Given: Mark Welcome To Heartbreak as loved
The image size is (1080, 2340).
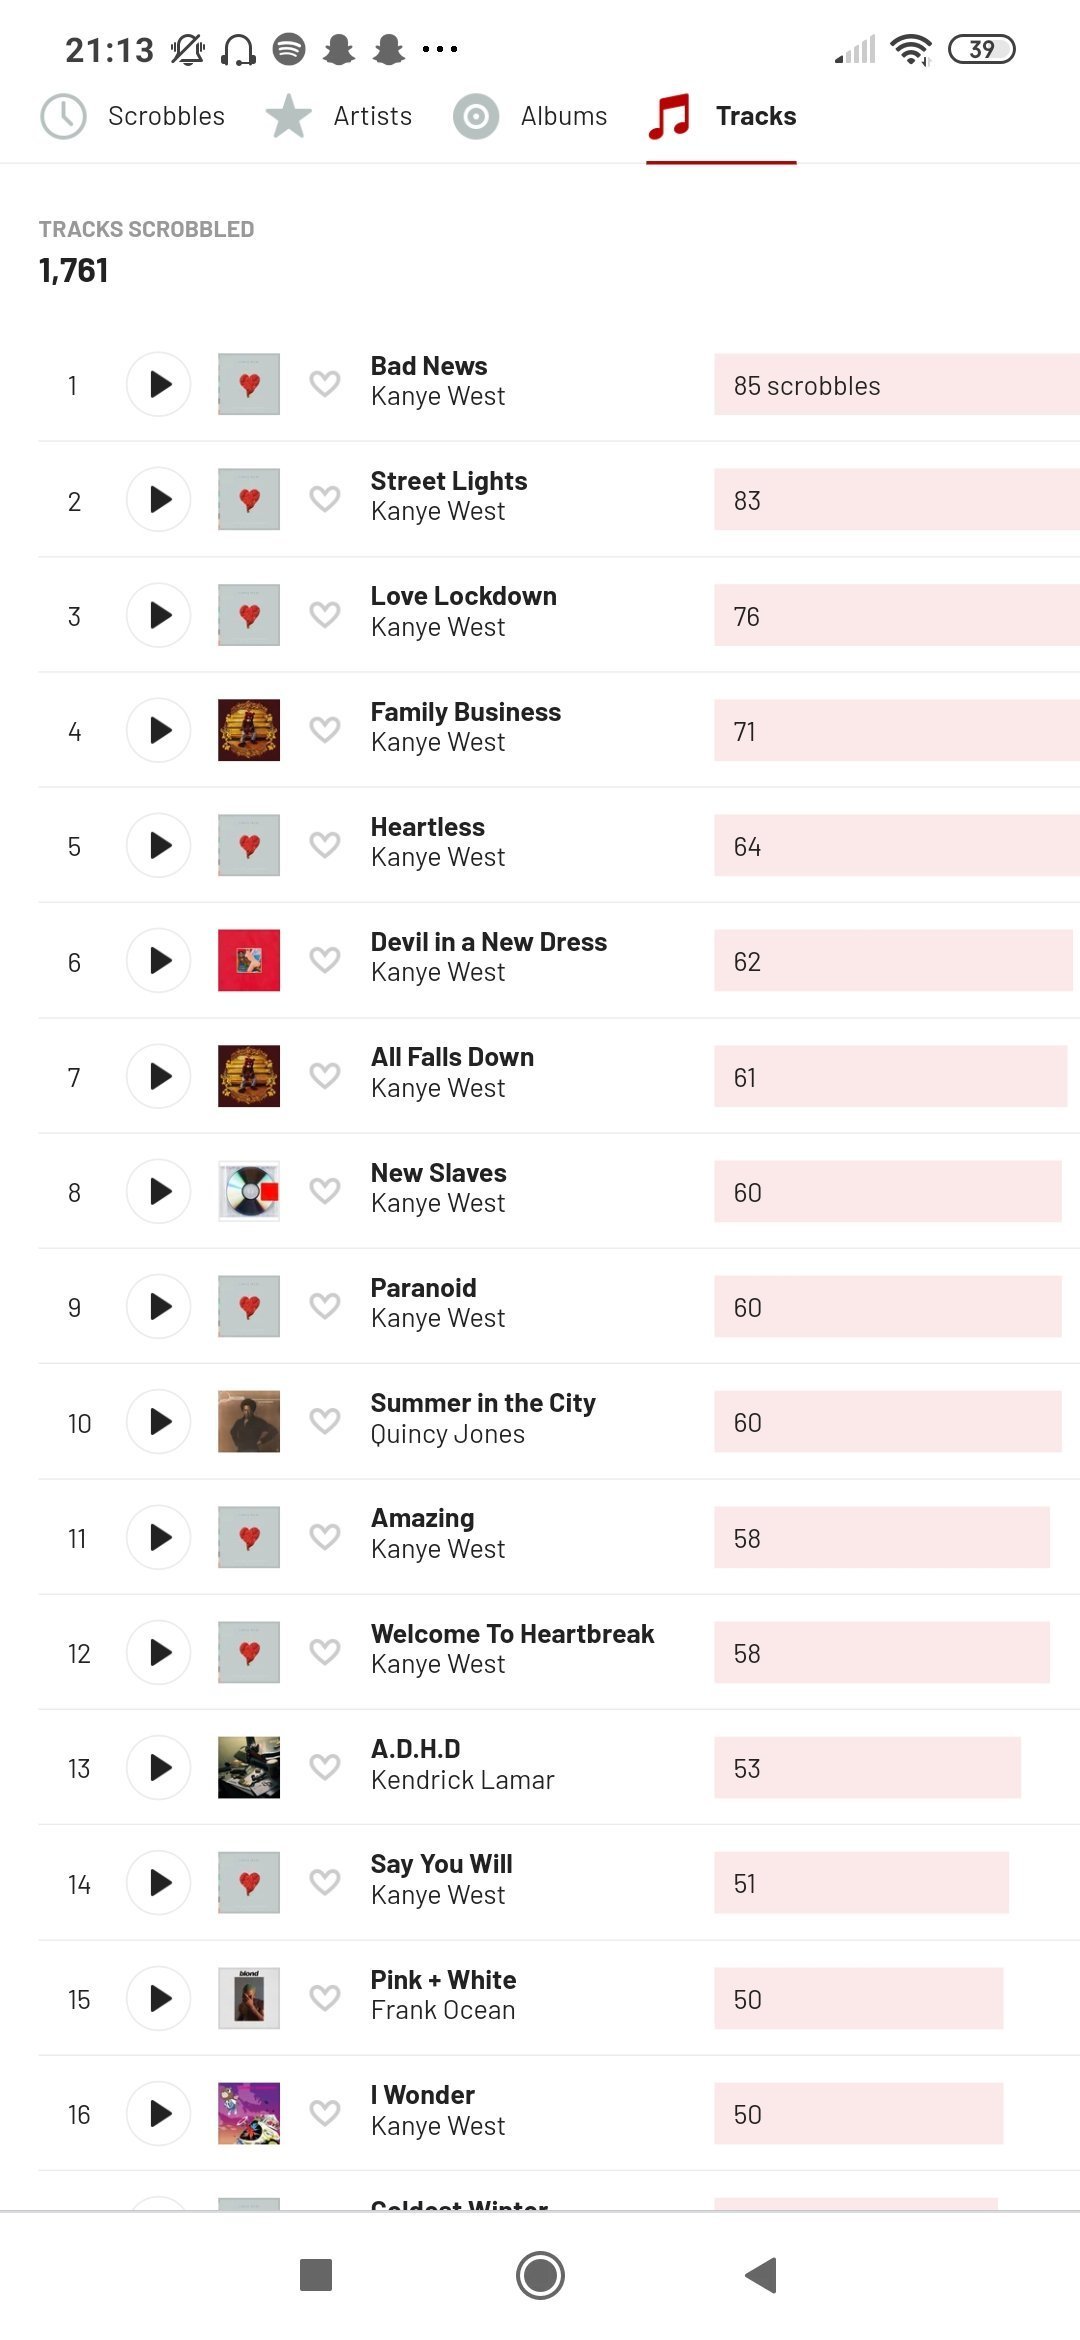Looking at the screenshot, I should (325, 1651).
